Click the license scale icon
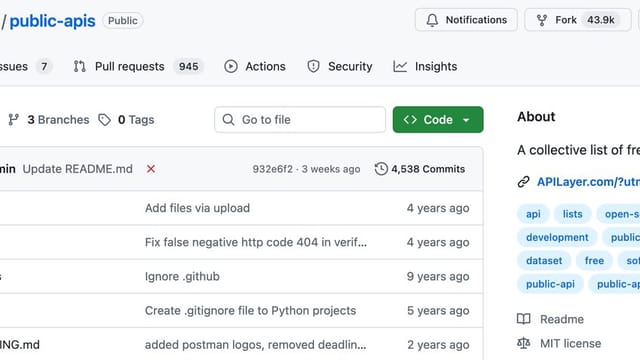640x360 pixels. tap(524, 343)
